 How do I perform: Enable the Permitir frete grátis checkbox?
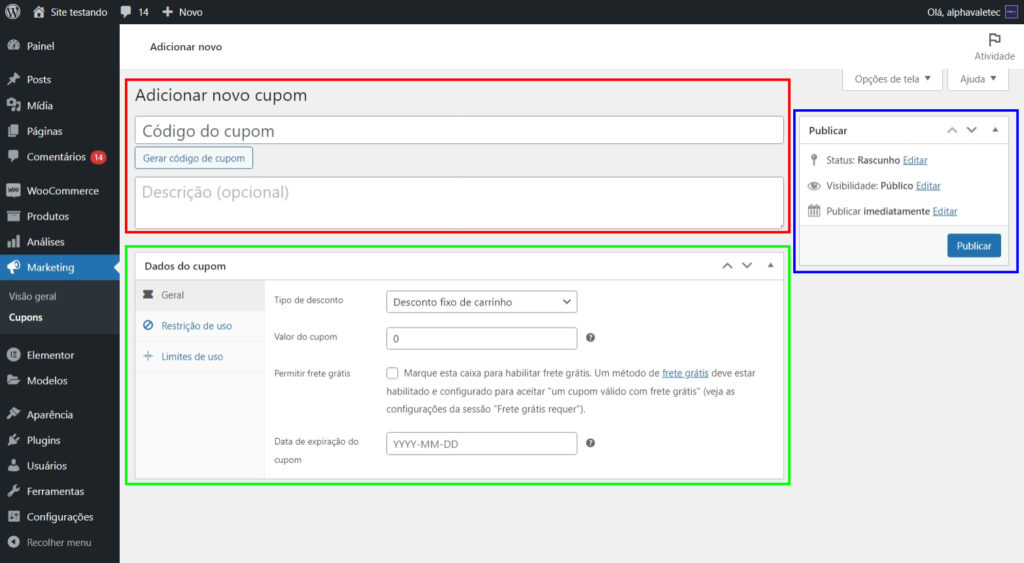(x=392, y=373)
